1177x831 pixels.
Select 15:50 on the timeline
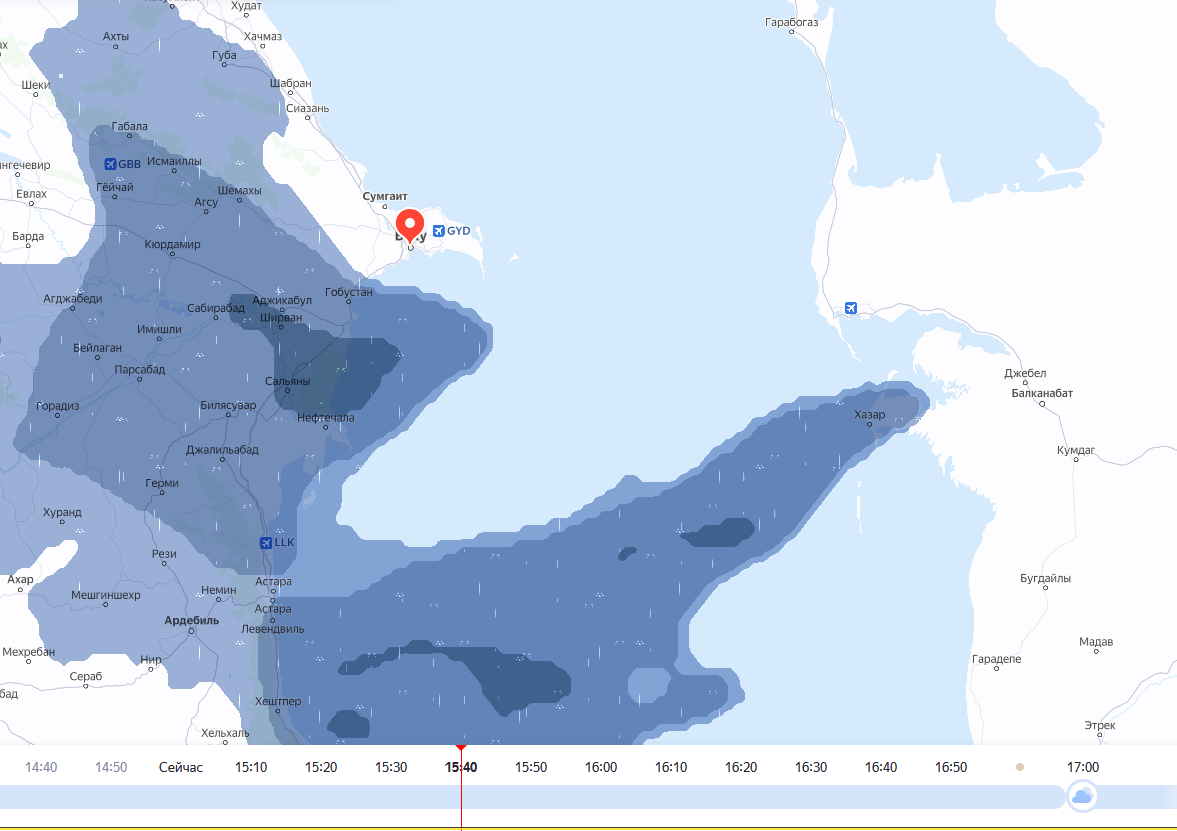click(531, 767)
